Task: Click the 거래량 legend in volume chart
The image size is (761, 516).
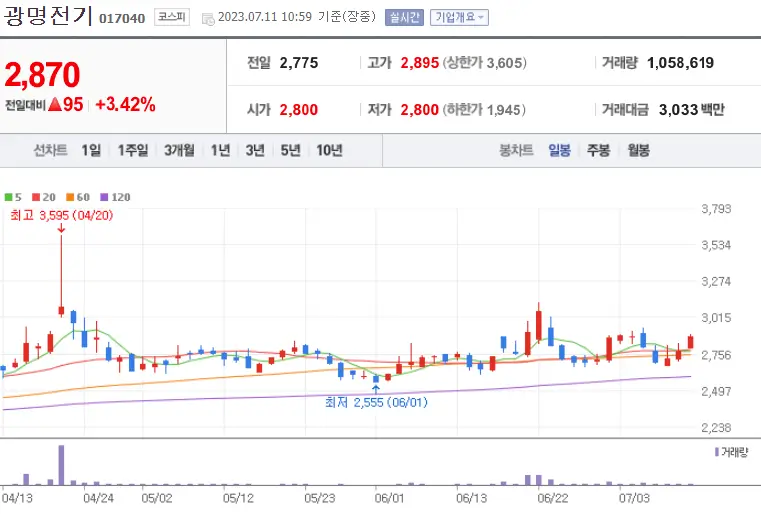Action: pos(731,452)
